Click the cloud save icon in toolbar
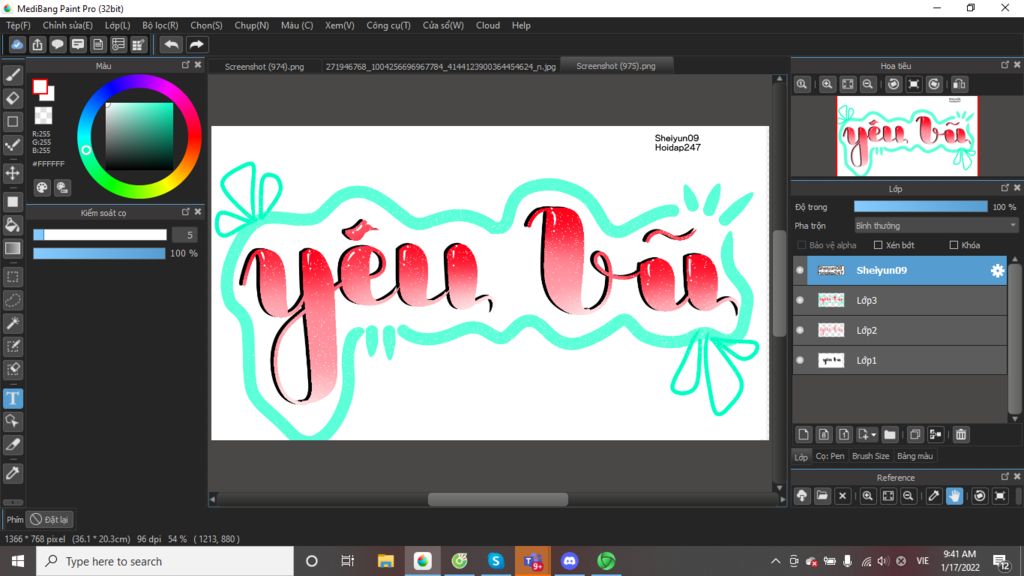The image size is (1024, 576). point(17,44)
